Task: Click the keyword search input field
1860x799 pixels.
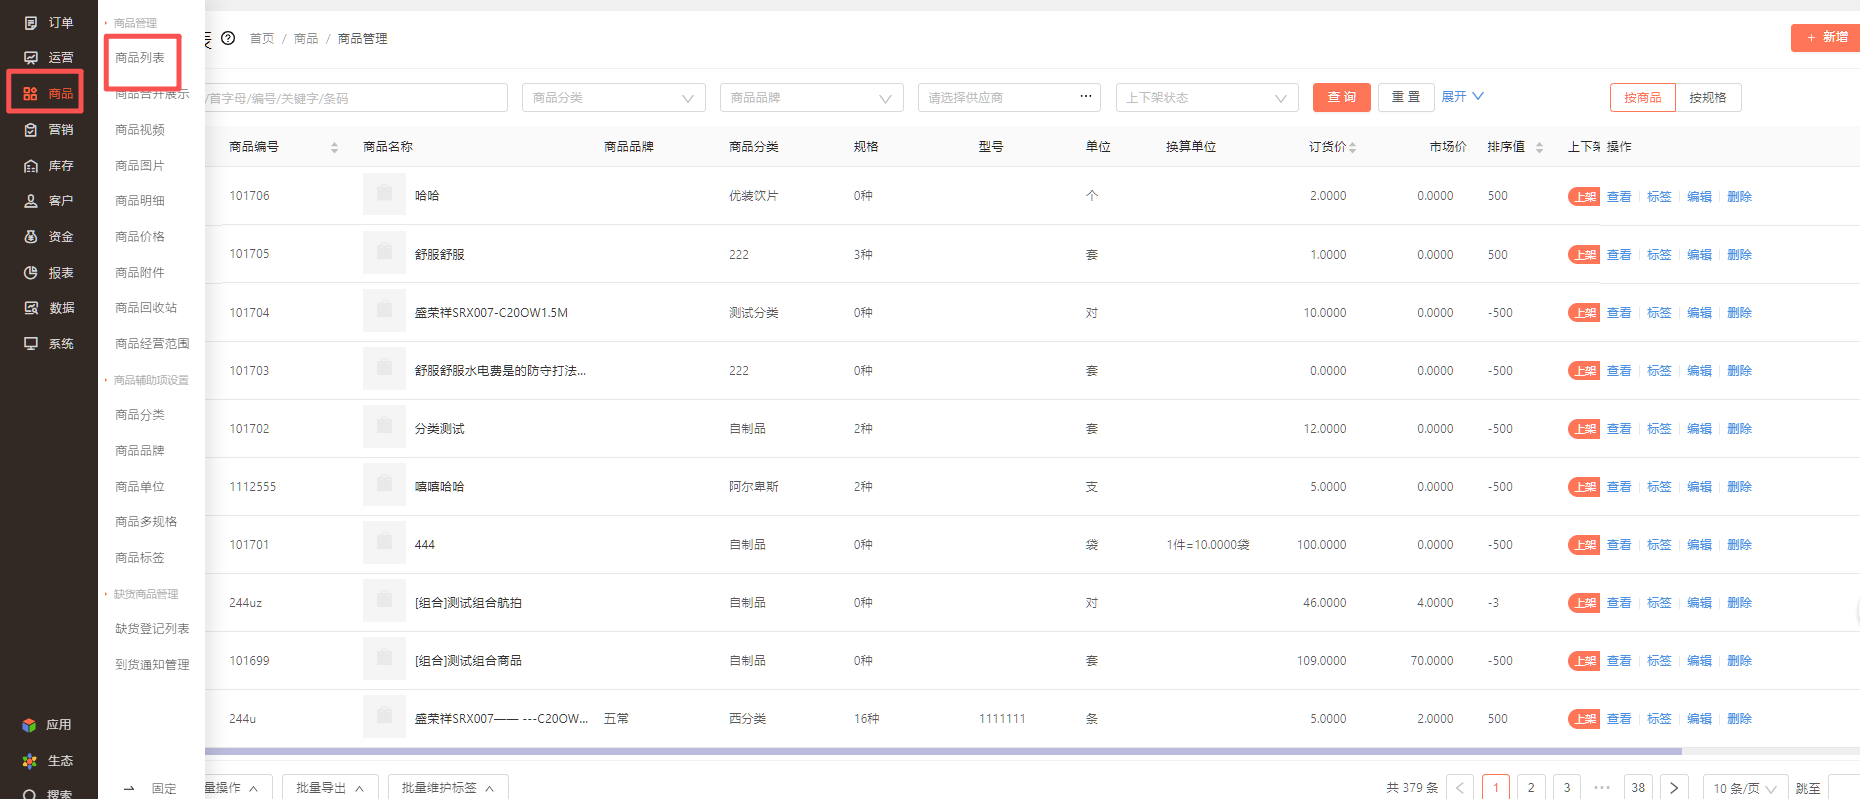Action: [356, 98]
